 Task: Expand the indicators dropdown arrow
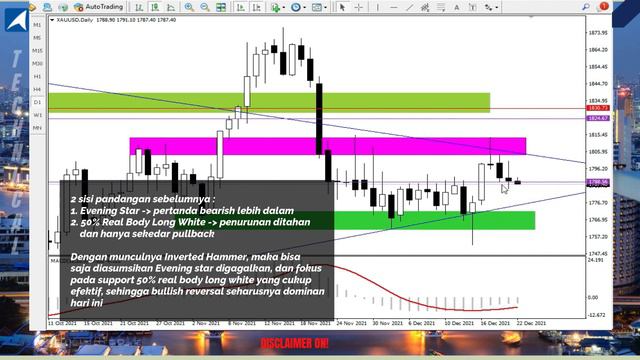click(x=284, y=7)
